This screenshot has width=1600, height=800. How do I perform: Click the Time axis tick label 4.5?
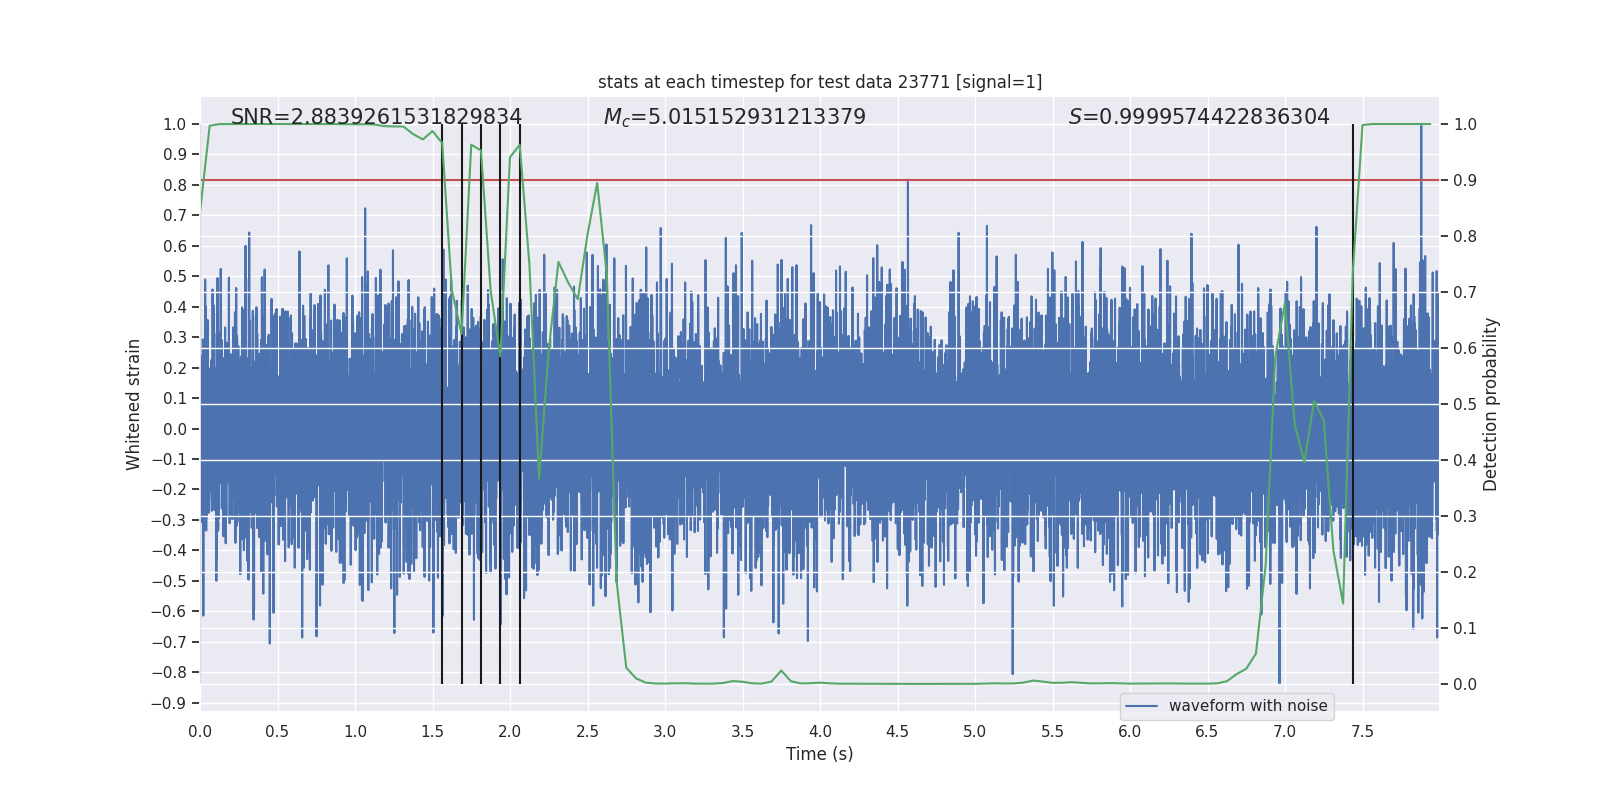pyautogui.click(x=897, y=731)
